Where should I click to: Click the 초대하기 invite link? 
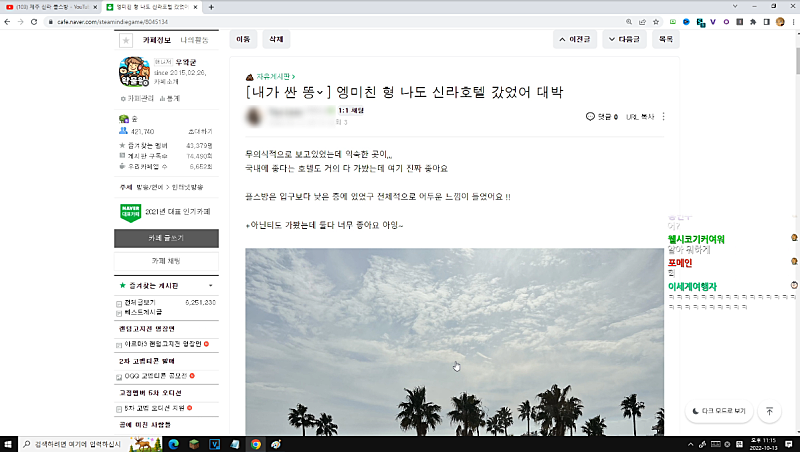click(200, 132)
